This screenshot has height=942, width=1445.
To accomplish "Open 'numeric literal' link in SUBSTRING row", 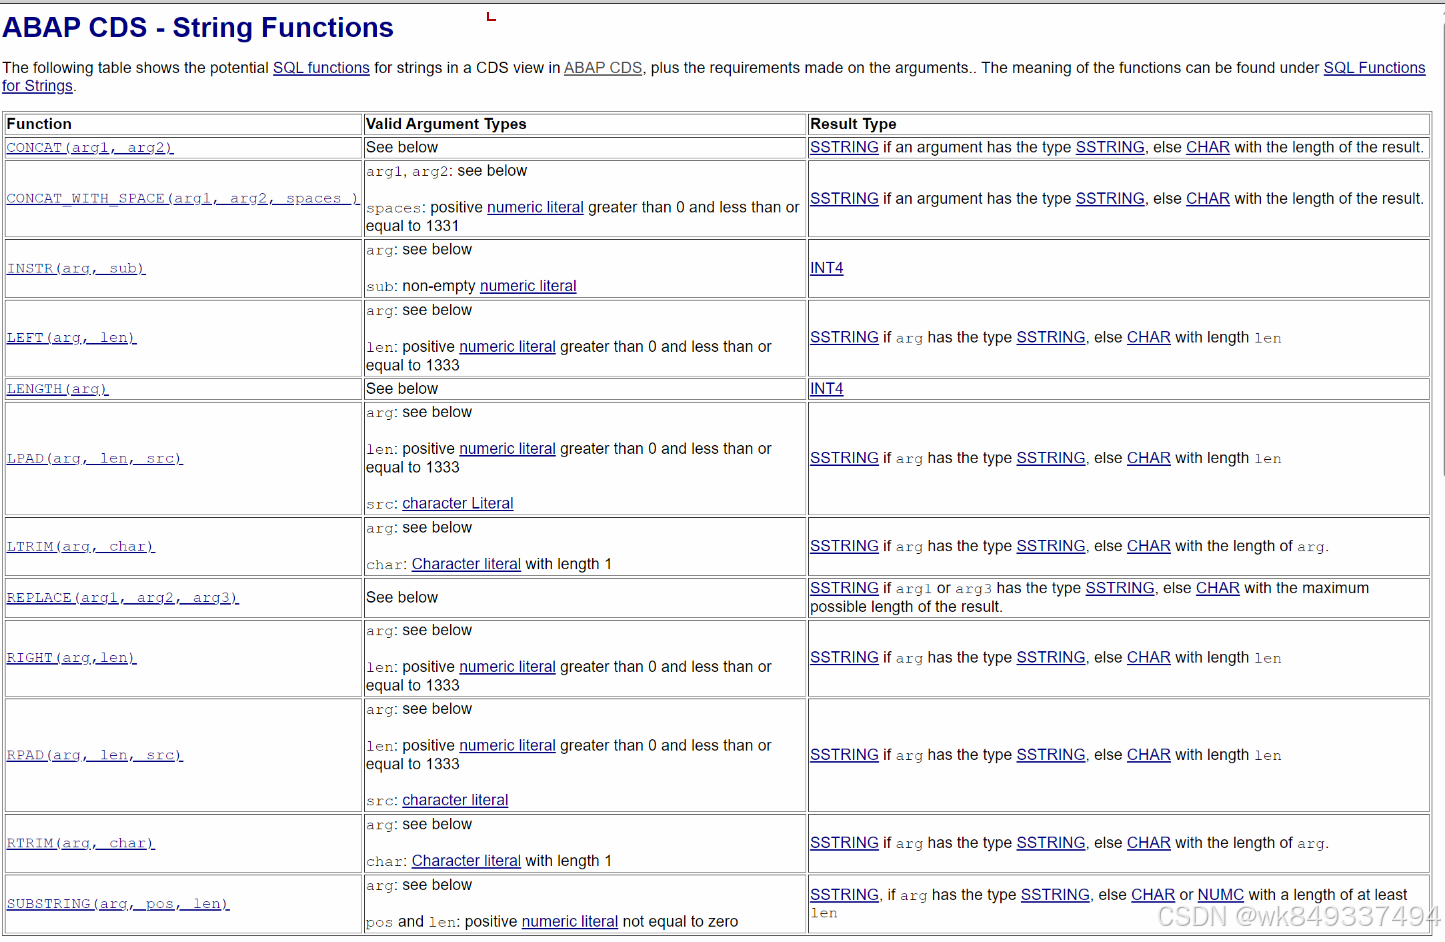I will [x=570, y=922].
